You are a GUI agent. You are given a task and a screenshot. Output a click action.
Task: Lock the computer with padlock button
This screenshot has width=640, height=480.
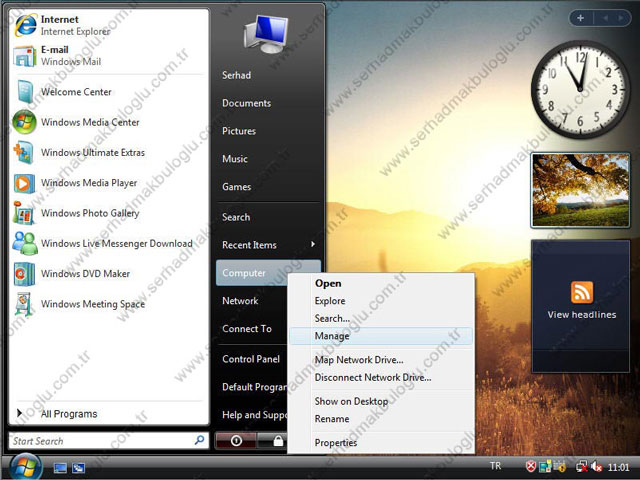pyautogui.click(x=278, y=440)
